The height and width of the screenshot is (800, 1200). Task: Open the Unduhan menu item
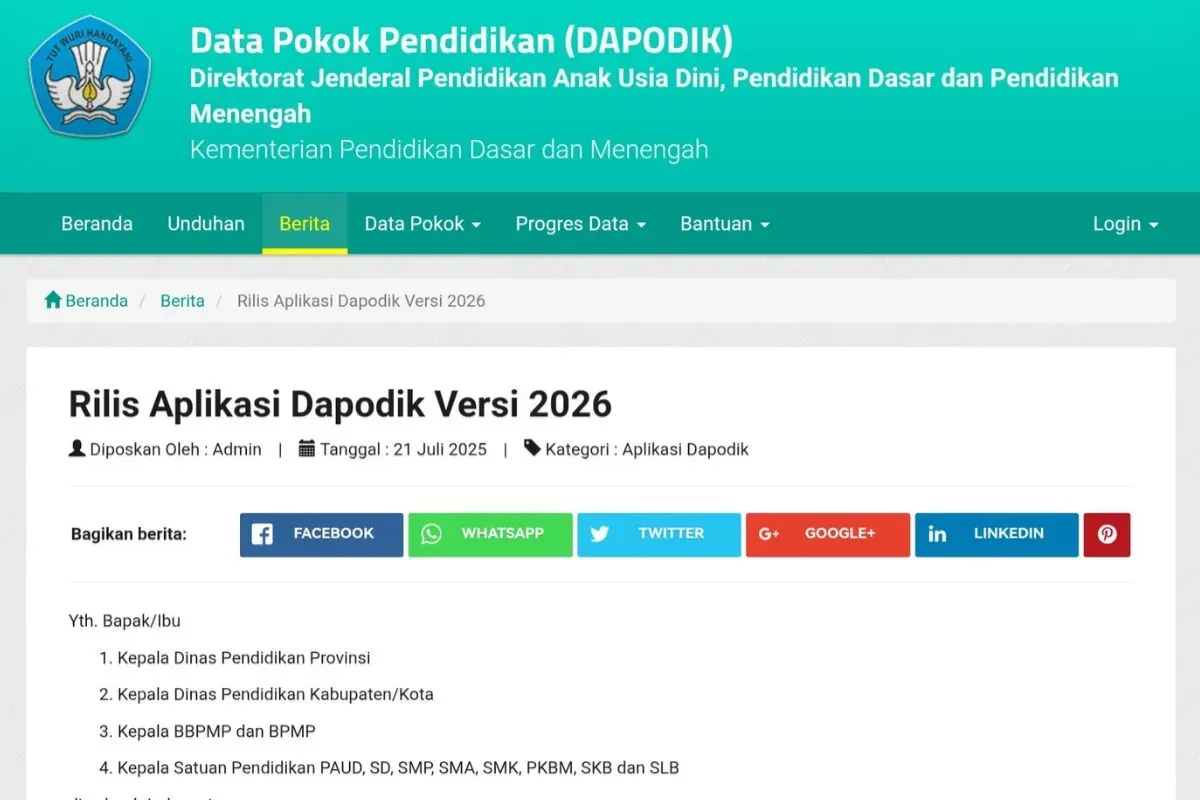[x=206, y=224]
